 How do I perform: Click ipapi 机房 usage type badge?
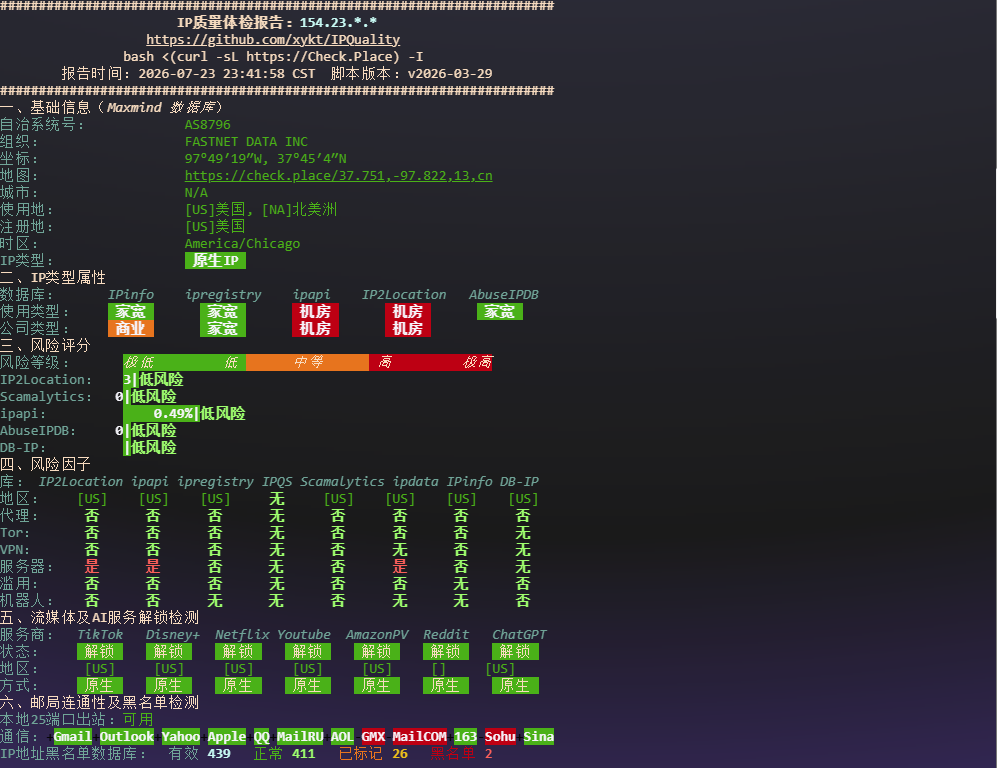[x=315, y=312]
